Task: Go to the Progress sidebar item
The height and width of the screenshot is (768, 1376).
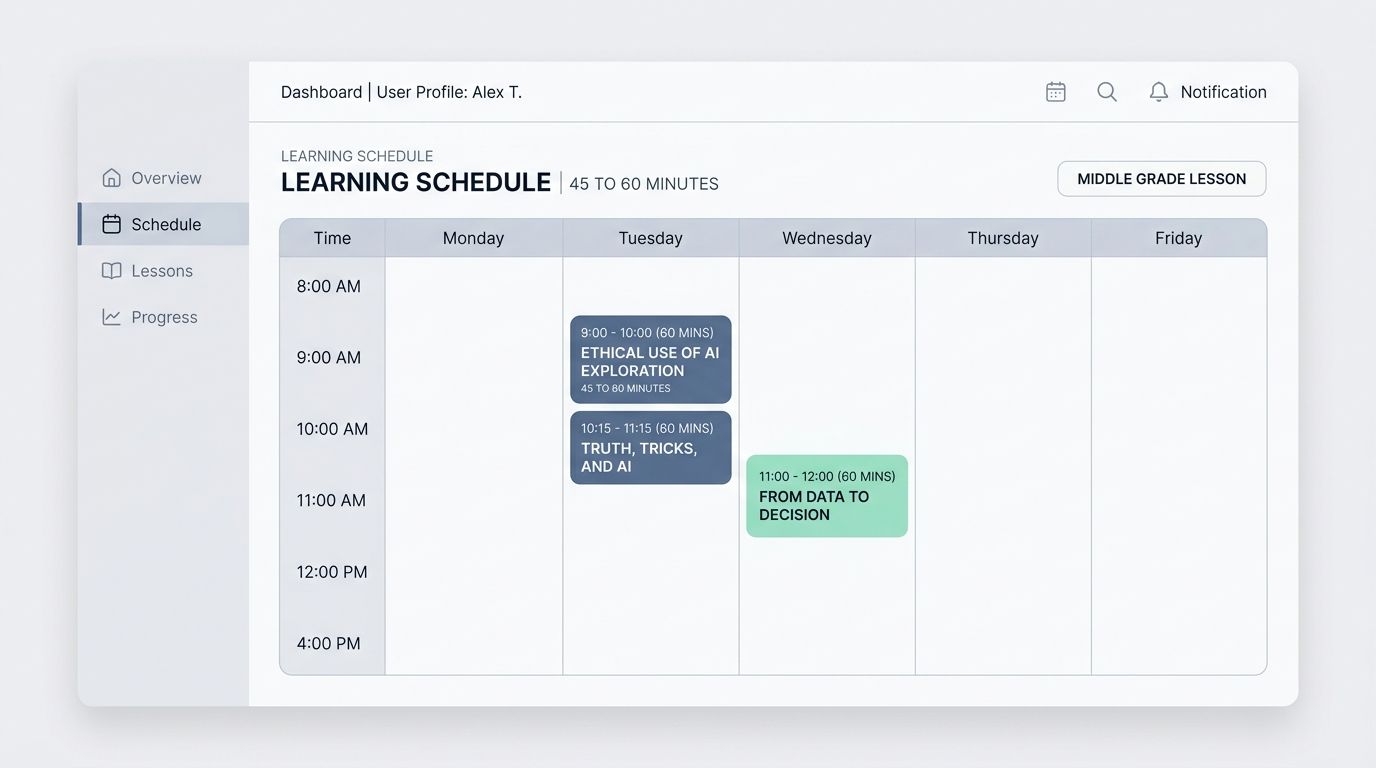Action: point(163,317)
